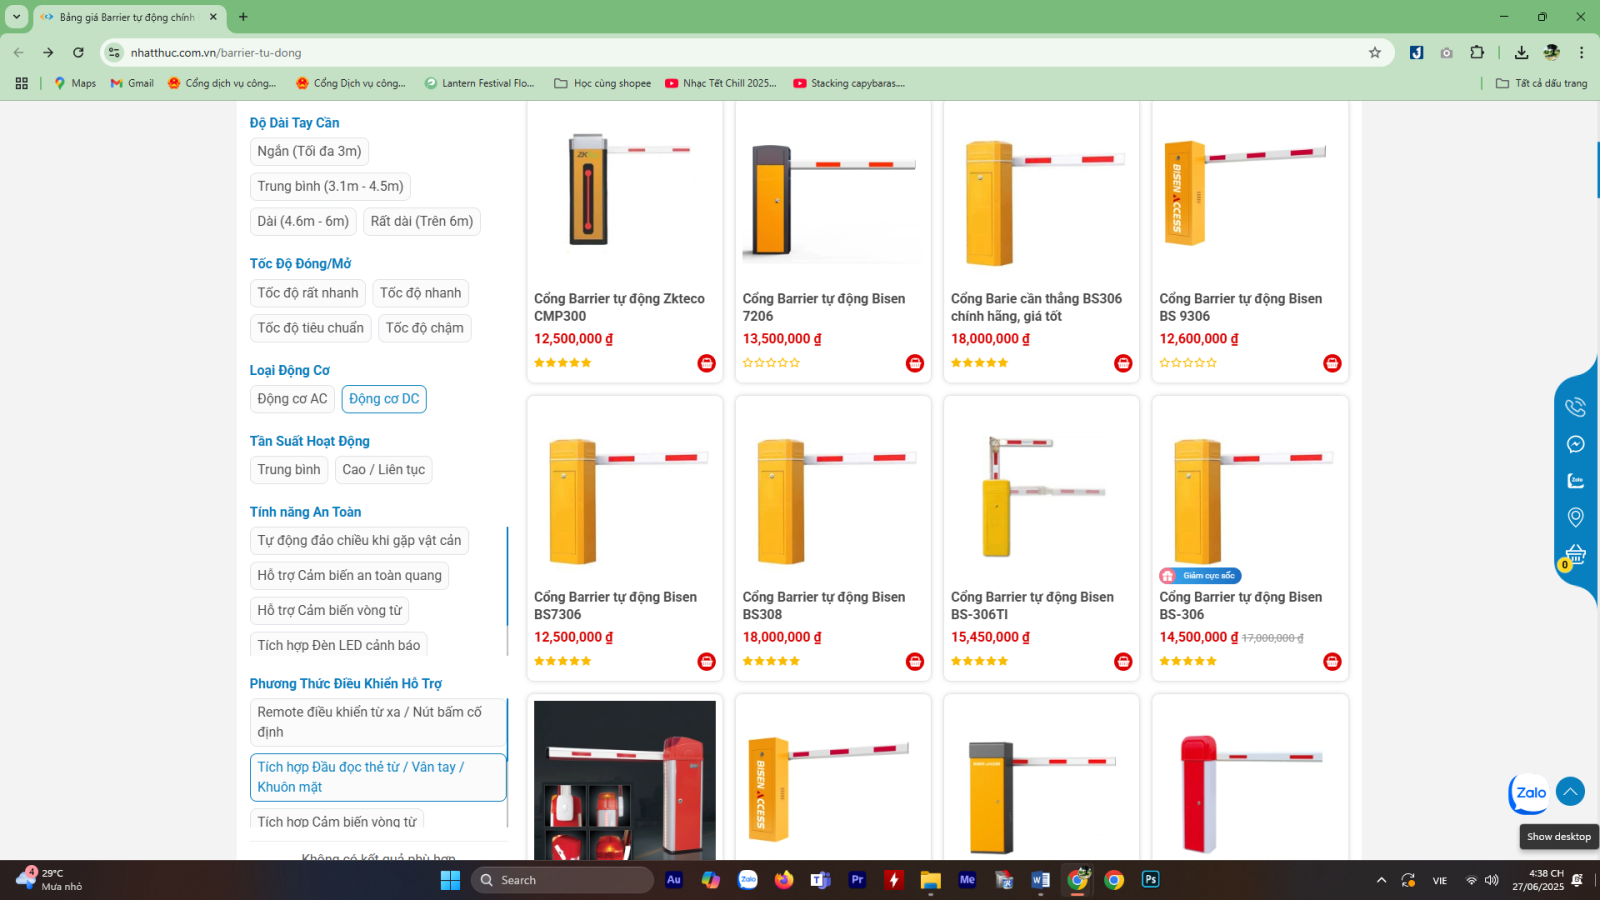Toggle Tự động đảo chiều khi gặp vật cản
This screenshot has width=1600, height=900.
pos(359,541)
